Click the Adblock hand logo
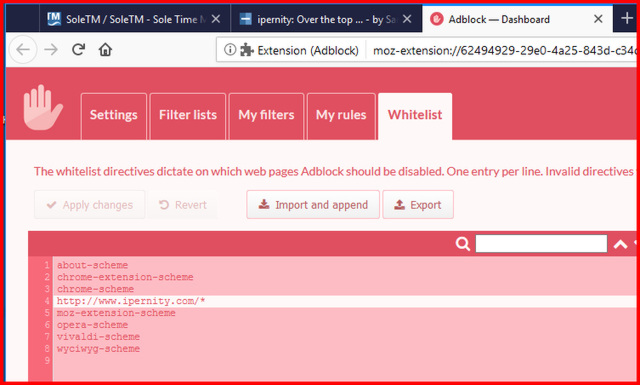 pyautogui.click(x=43, y=108)
